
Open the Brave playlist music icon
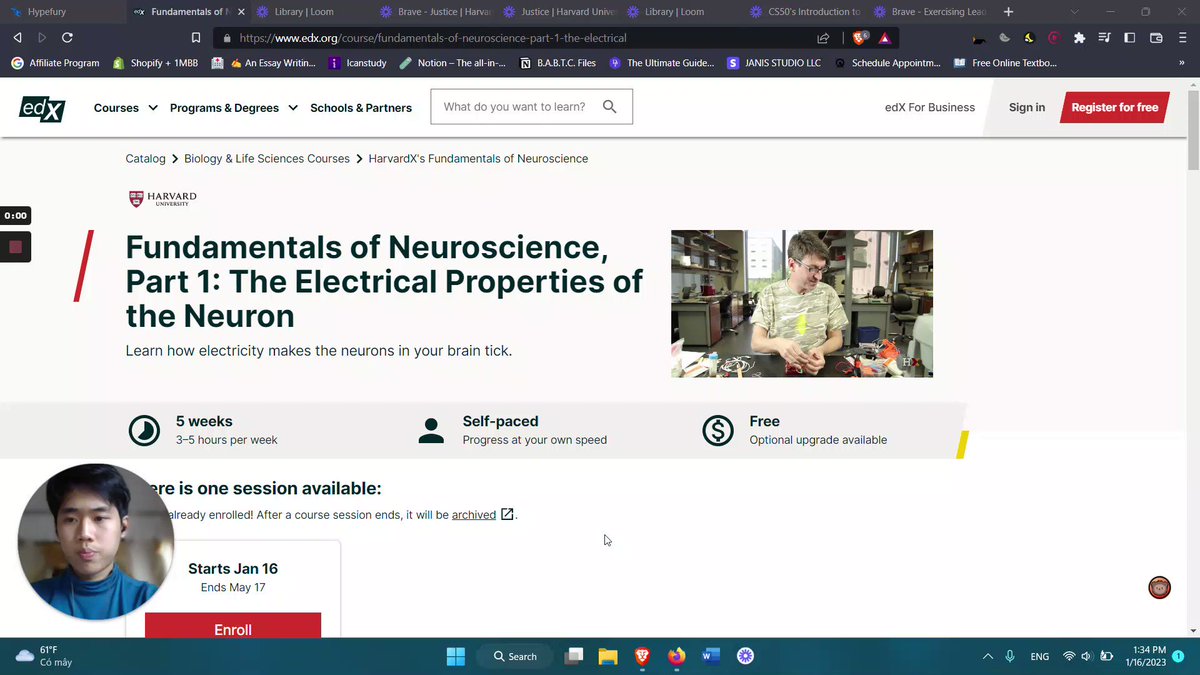(1104, 38)
